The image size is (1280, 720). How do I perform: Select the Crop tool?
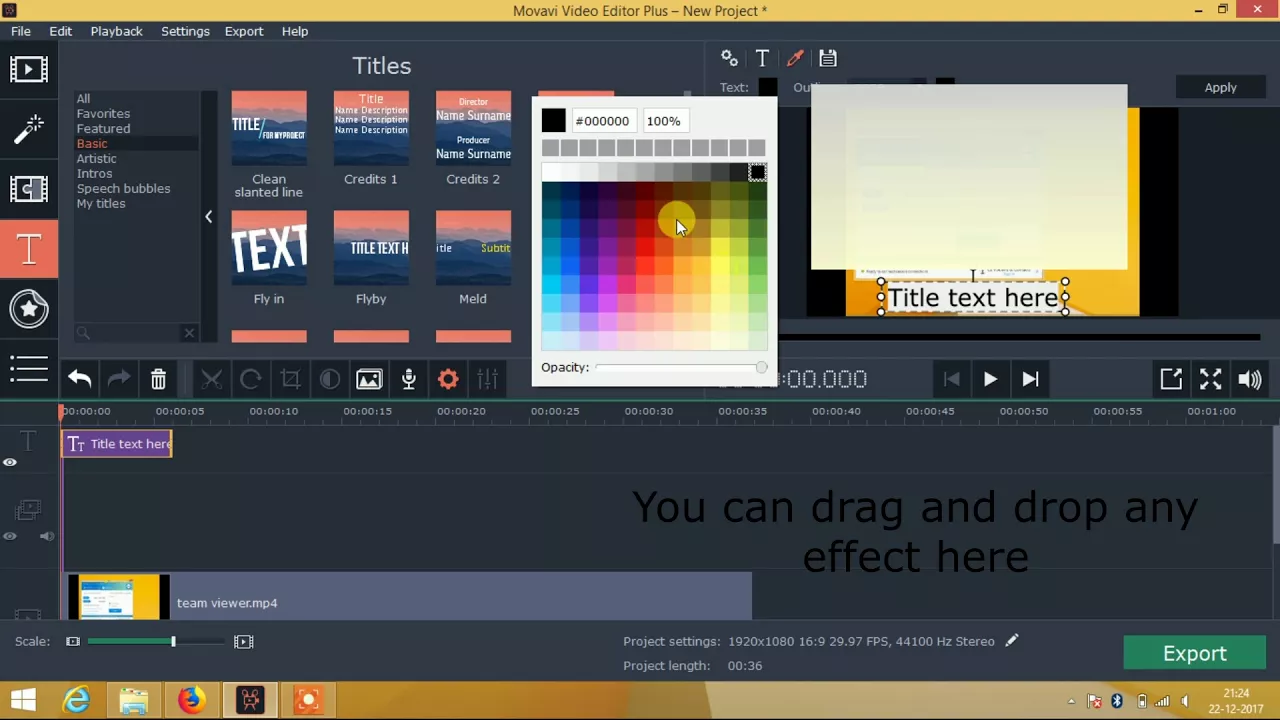290,379
